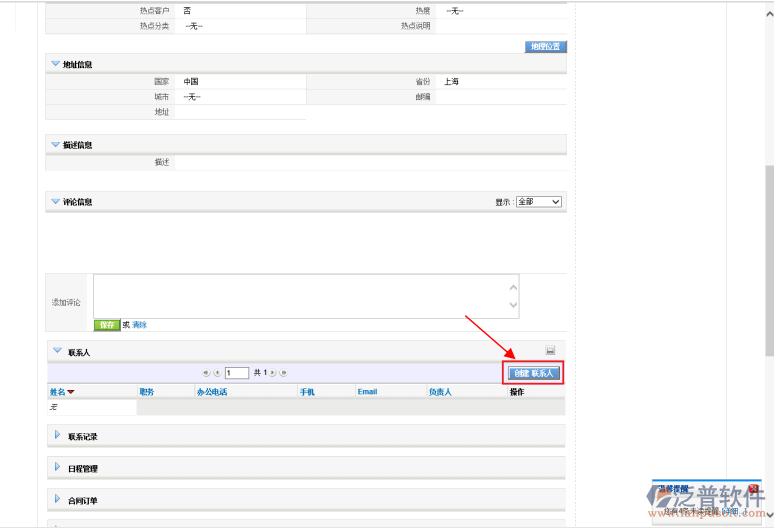Click the contacts page number field
This screenshot has height=529, width=776.
(237, 373)
